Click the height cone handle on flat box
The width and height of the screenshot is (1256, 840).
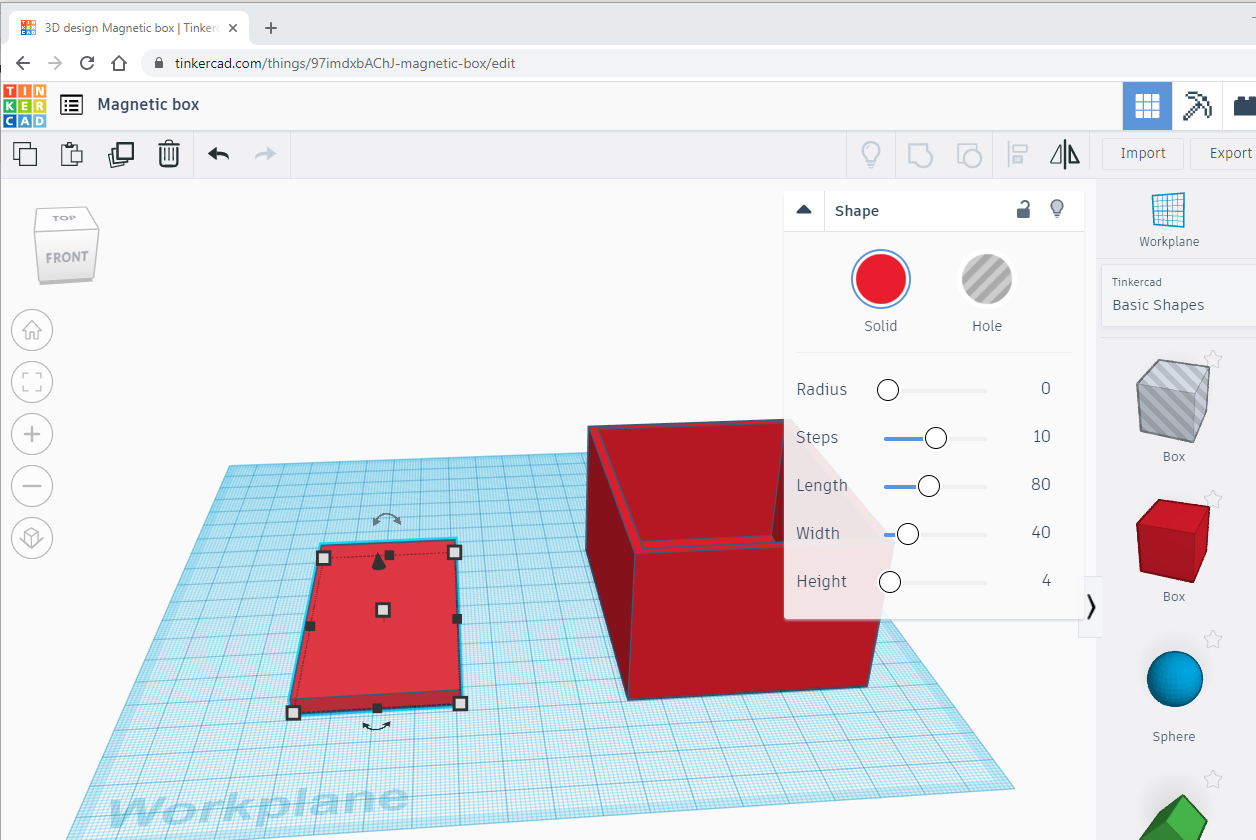pyautogui.click(x=378, y=561)
